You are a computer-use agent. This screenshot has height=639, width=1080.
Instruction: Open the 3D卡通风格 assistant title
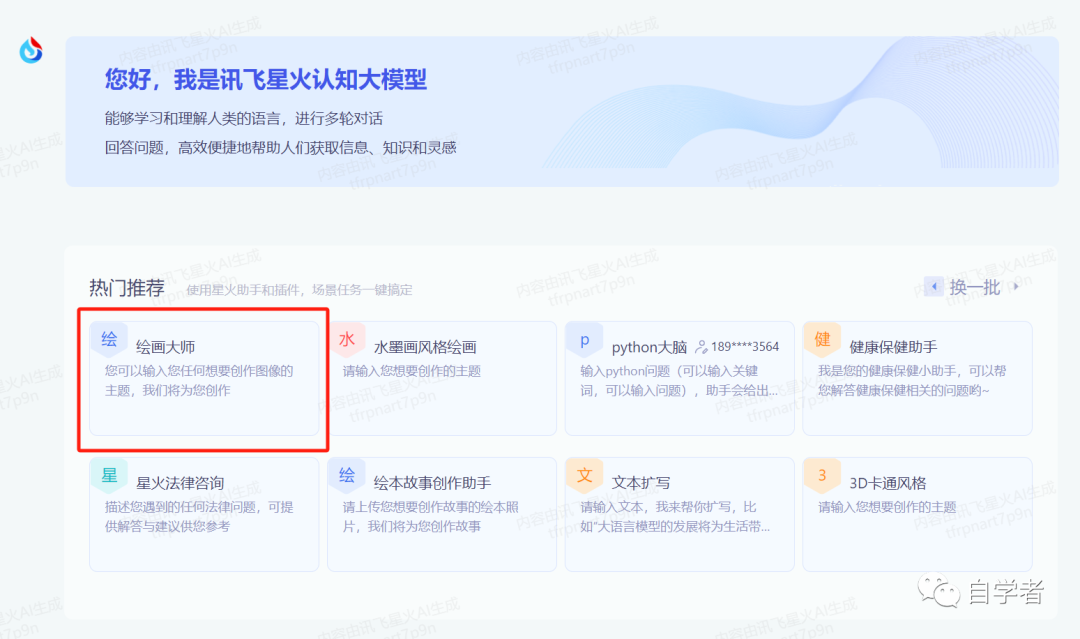pyautogui.click(x=888, y=483)
